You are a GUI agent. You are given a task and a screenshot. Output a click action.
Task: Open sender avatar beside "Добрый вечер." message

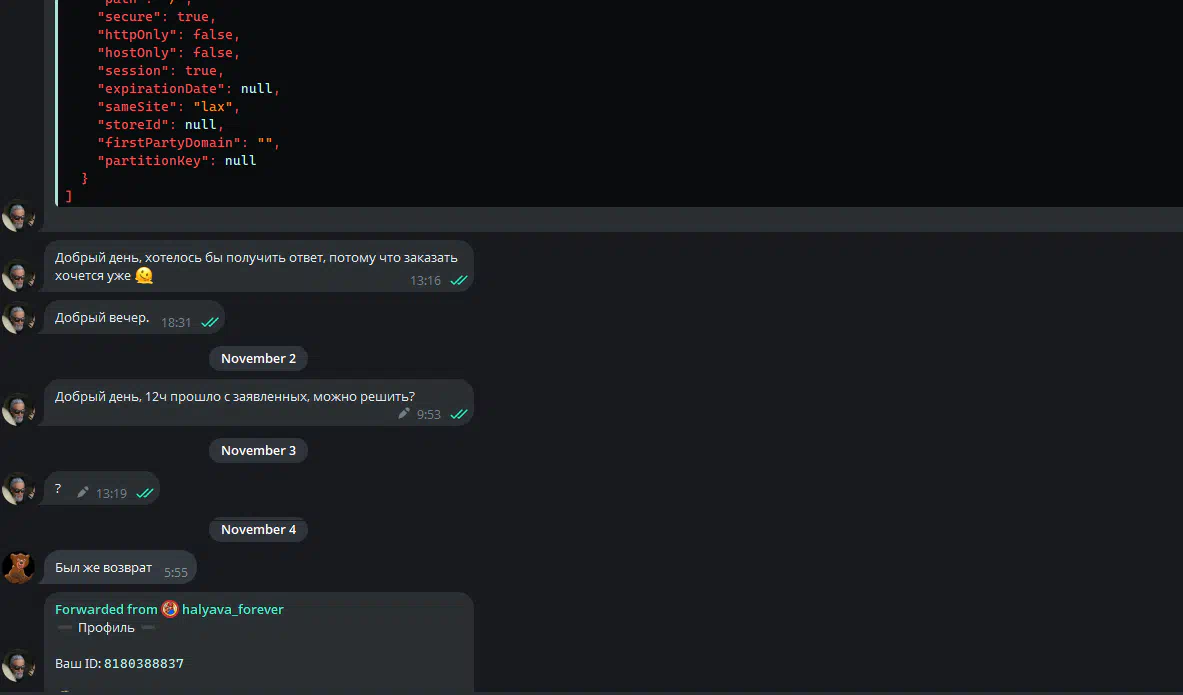(18, 319)
